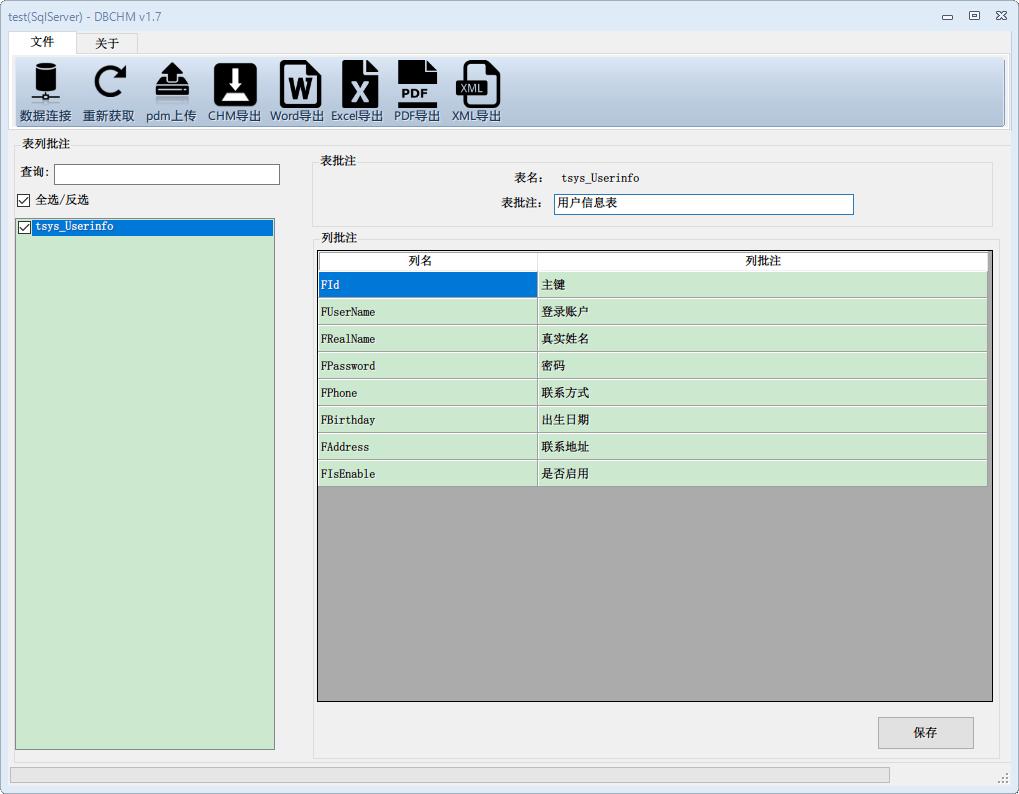Switch to the 关于 tab

tap(106, 43)
